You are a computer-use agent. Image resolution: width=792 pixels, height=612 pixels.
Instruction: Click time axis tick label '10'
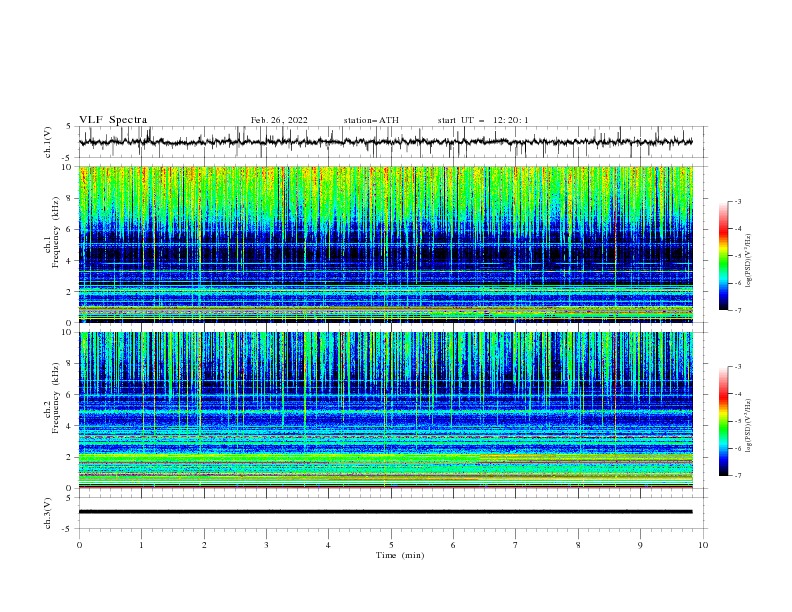pyautogui.click(x=703, y=545)
